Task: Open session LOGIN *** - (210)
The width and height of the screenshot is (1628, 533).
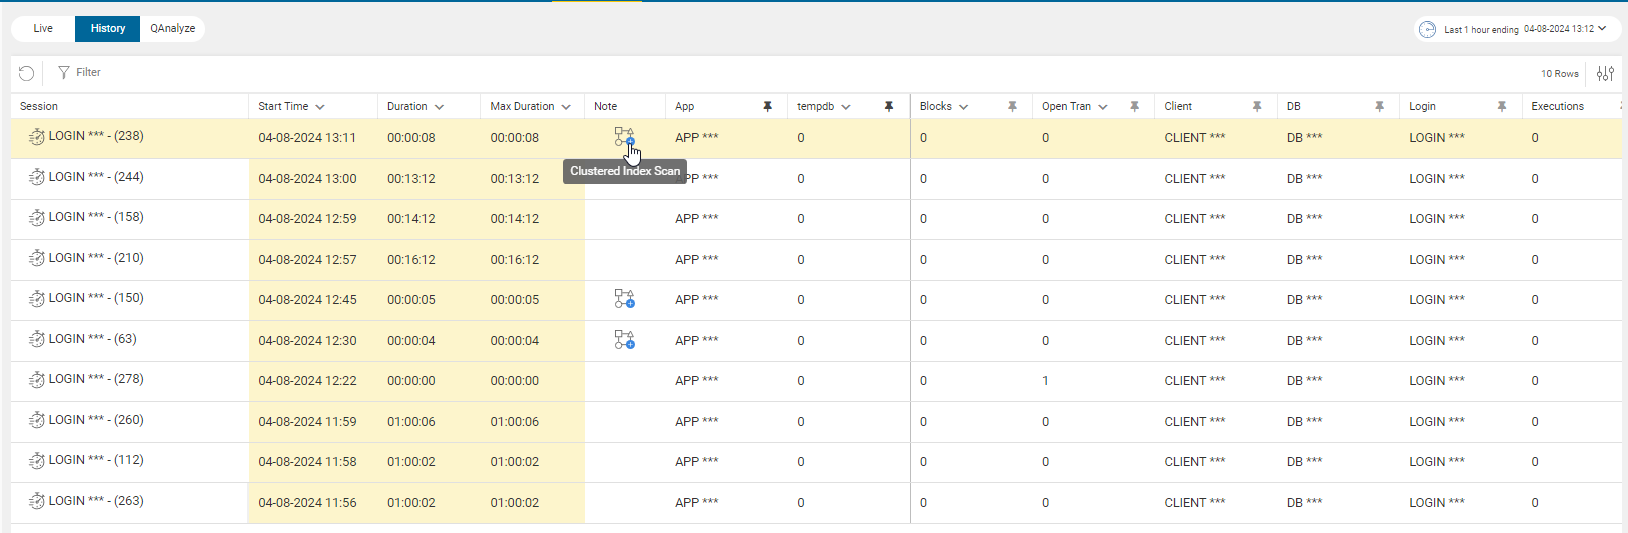Action: coord(96,258)
